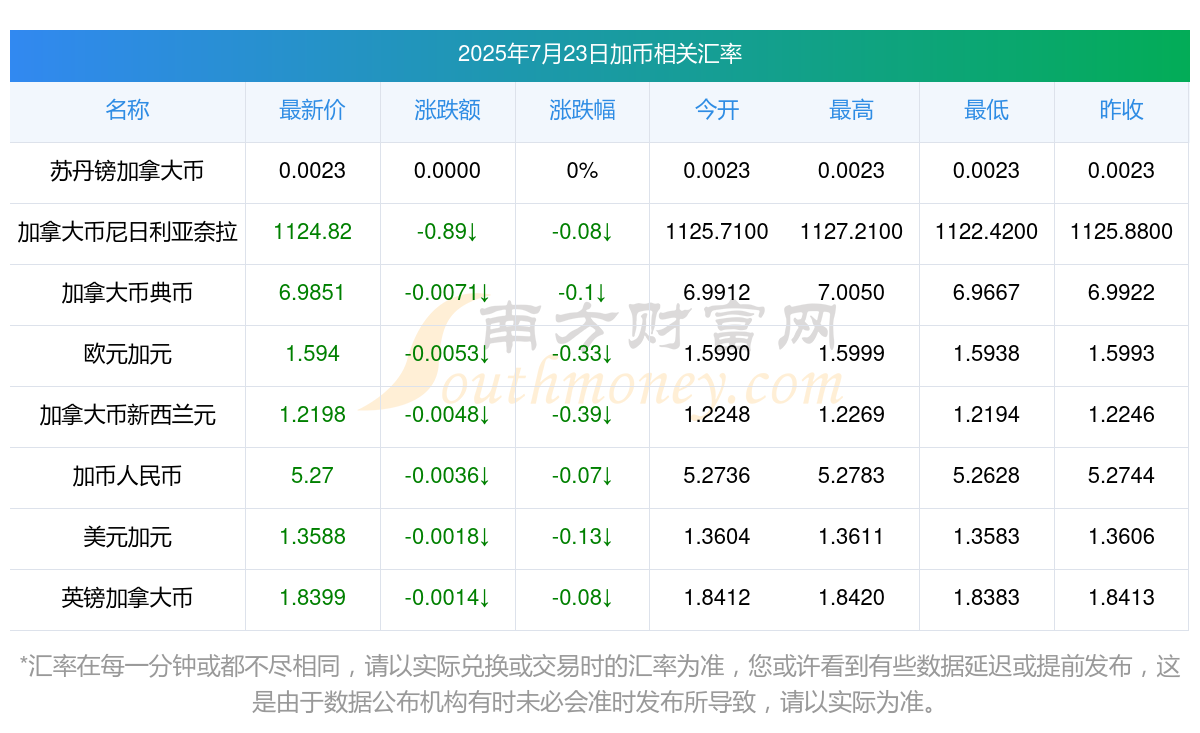Viewport: 1200px width, 733px height.
Task: Click change percent -0.1↓
Action: click(x=582, y=293)
